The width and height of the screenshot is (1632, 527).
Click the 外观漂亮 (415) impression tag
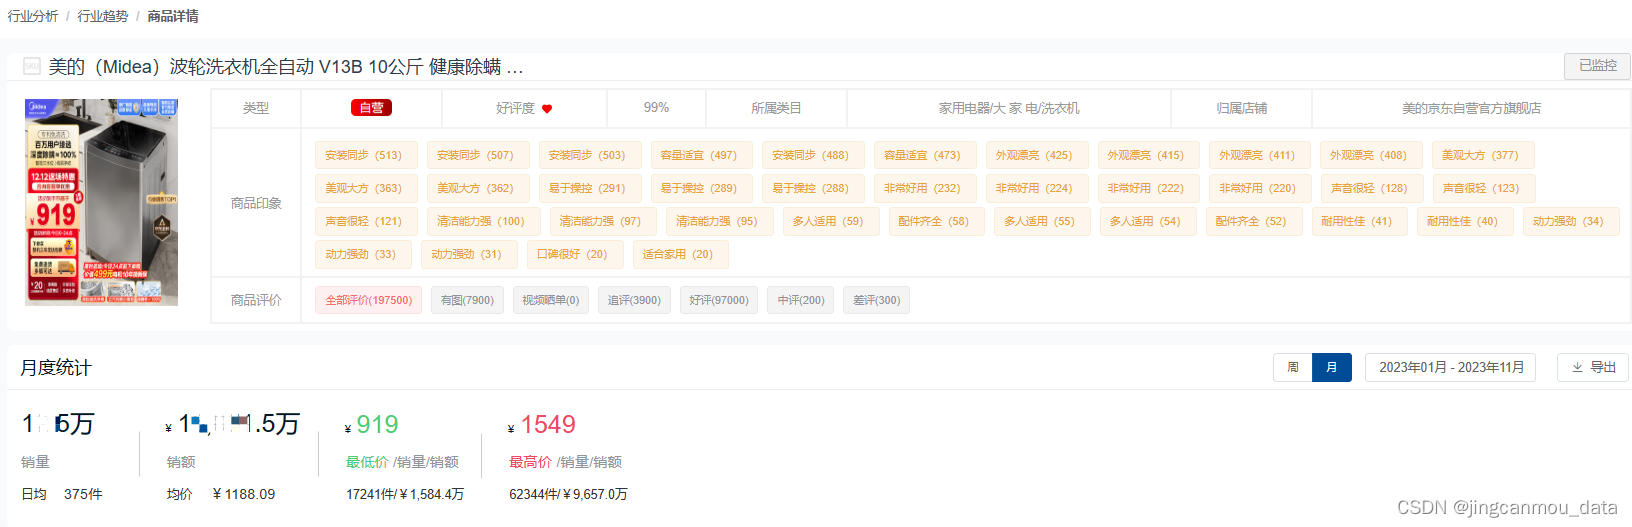coord(1147,155)
